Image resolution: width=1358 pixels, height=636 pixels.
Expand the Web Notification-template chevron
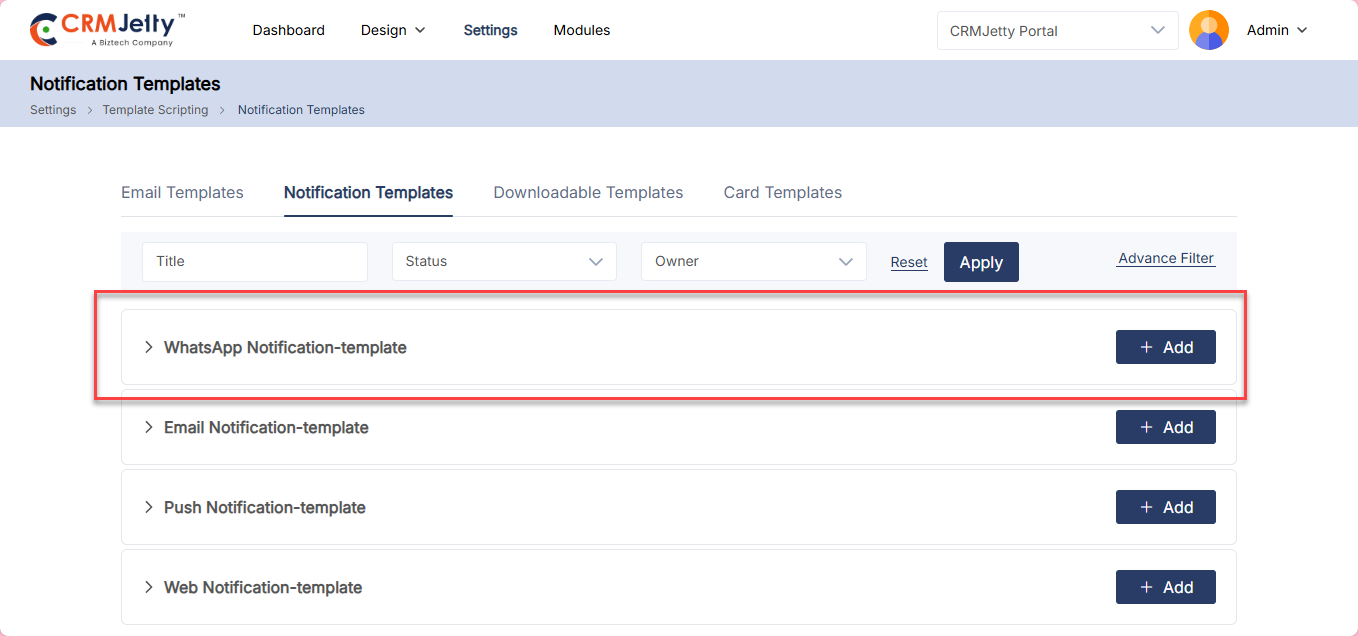click(x=149, y=587)
